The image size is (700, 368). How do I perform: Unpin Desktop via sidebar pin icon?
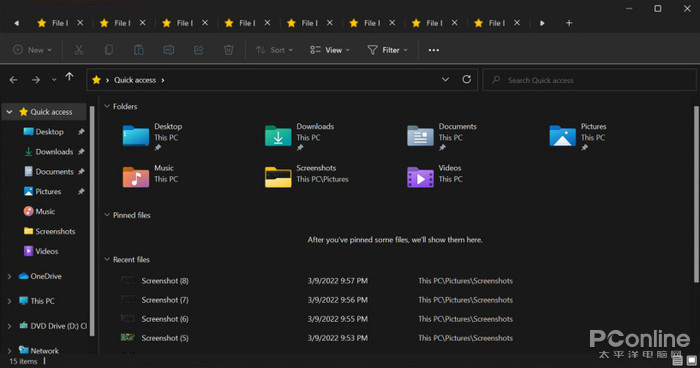[x=81, y=132]
